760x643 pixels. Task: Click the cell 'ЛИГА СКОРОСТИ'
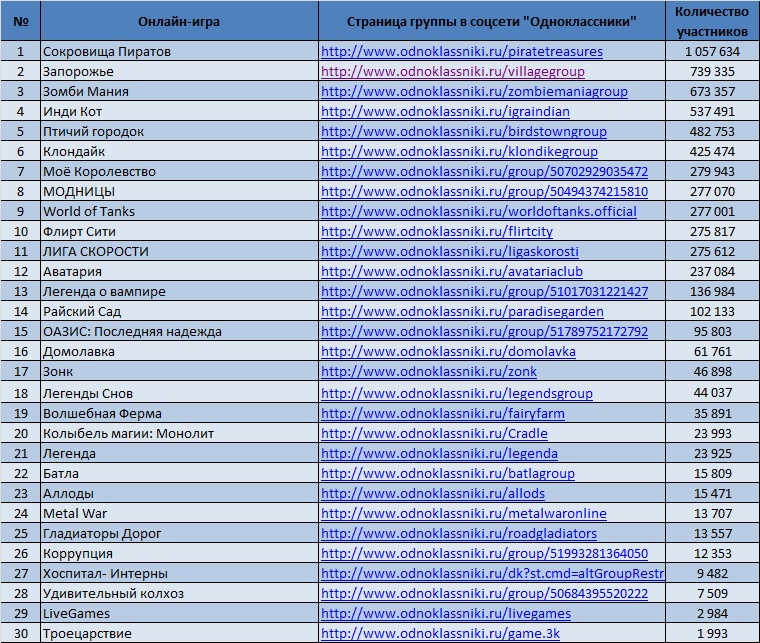179,251
